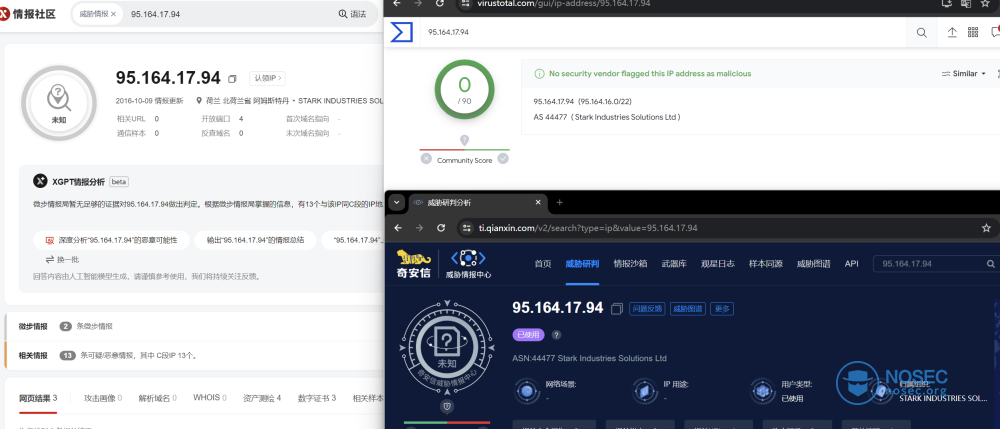The width and height of the screenshot is (1000, 429).
Task: Click the VirusTotal magnifier search icon
Action: [922, 33]
